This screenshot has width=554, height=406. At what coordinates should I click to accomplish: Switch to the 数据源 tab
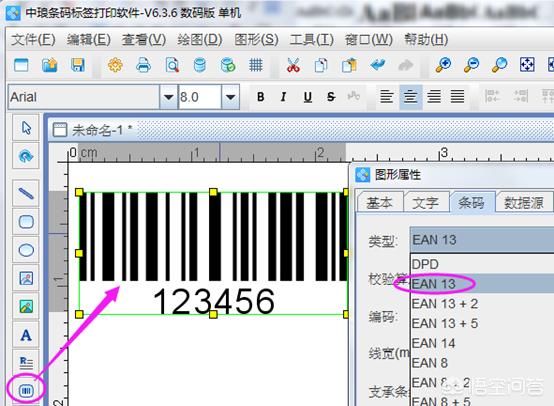524,202
